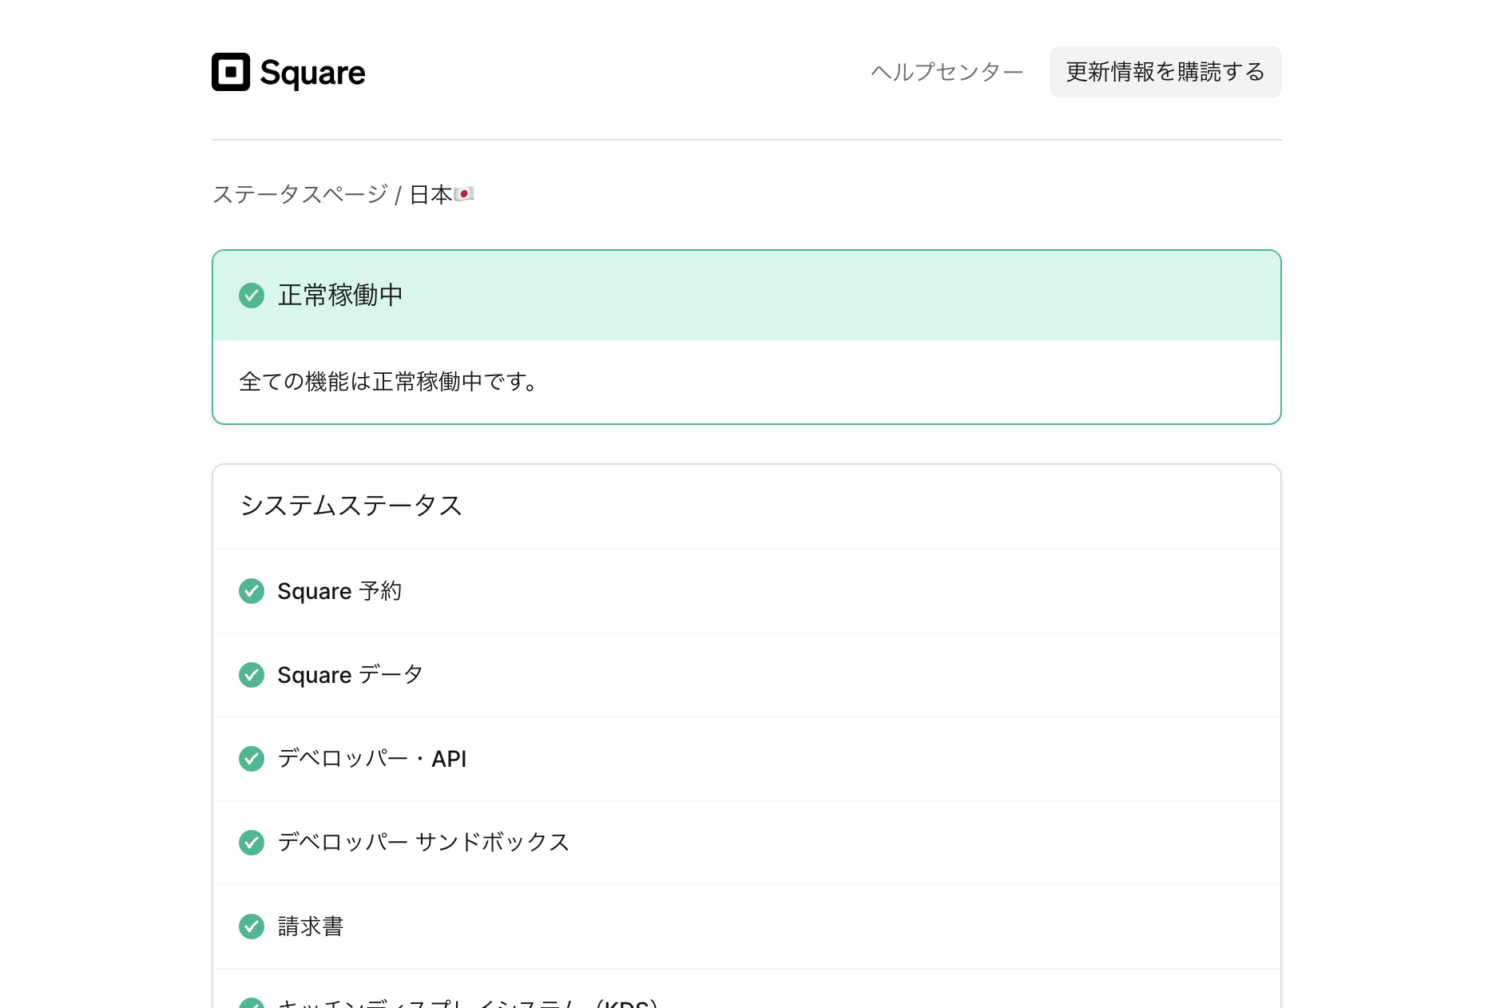Click the status icon for Square データ
Screen dimensions: 1500x1008
[251, 674]
